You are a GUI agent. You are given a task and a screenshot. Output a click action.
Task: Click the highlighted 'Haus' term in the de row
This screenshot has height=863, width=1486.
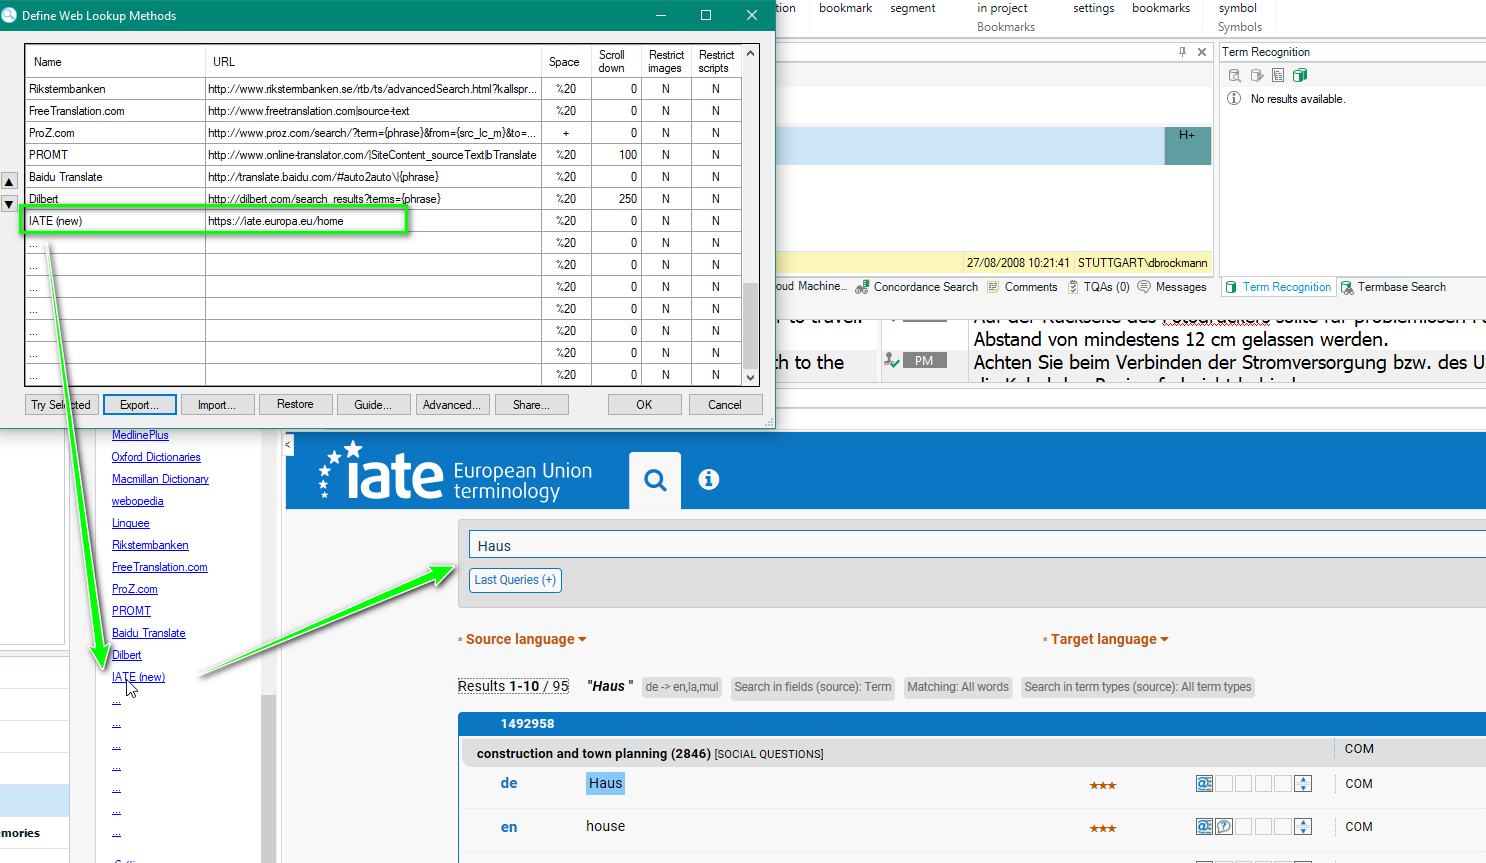click(605, 783)
